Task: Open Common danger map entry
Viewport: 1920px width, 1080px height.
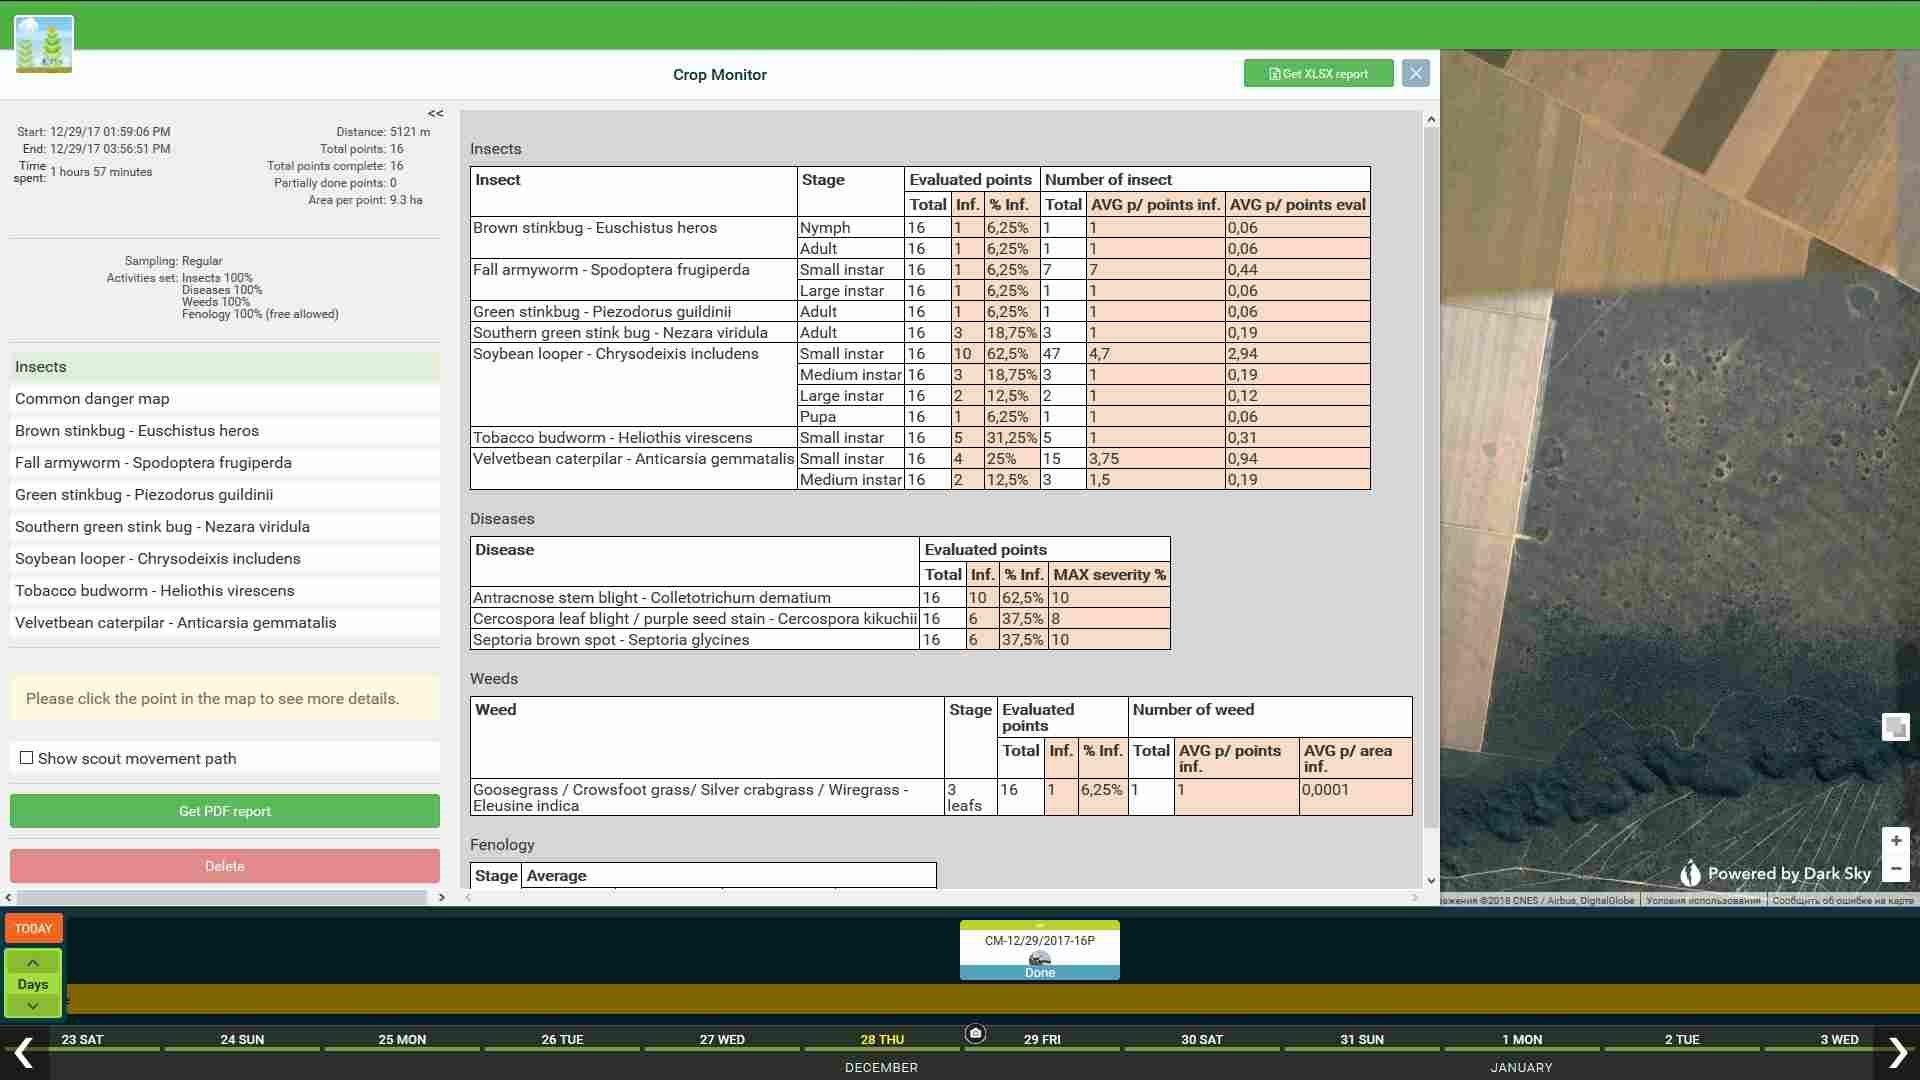Action: [x=225, y=399]
